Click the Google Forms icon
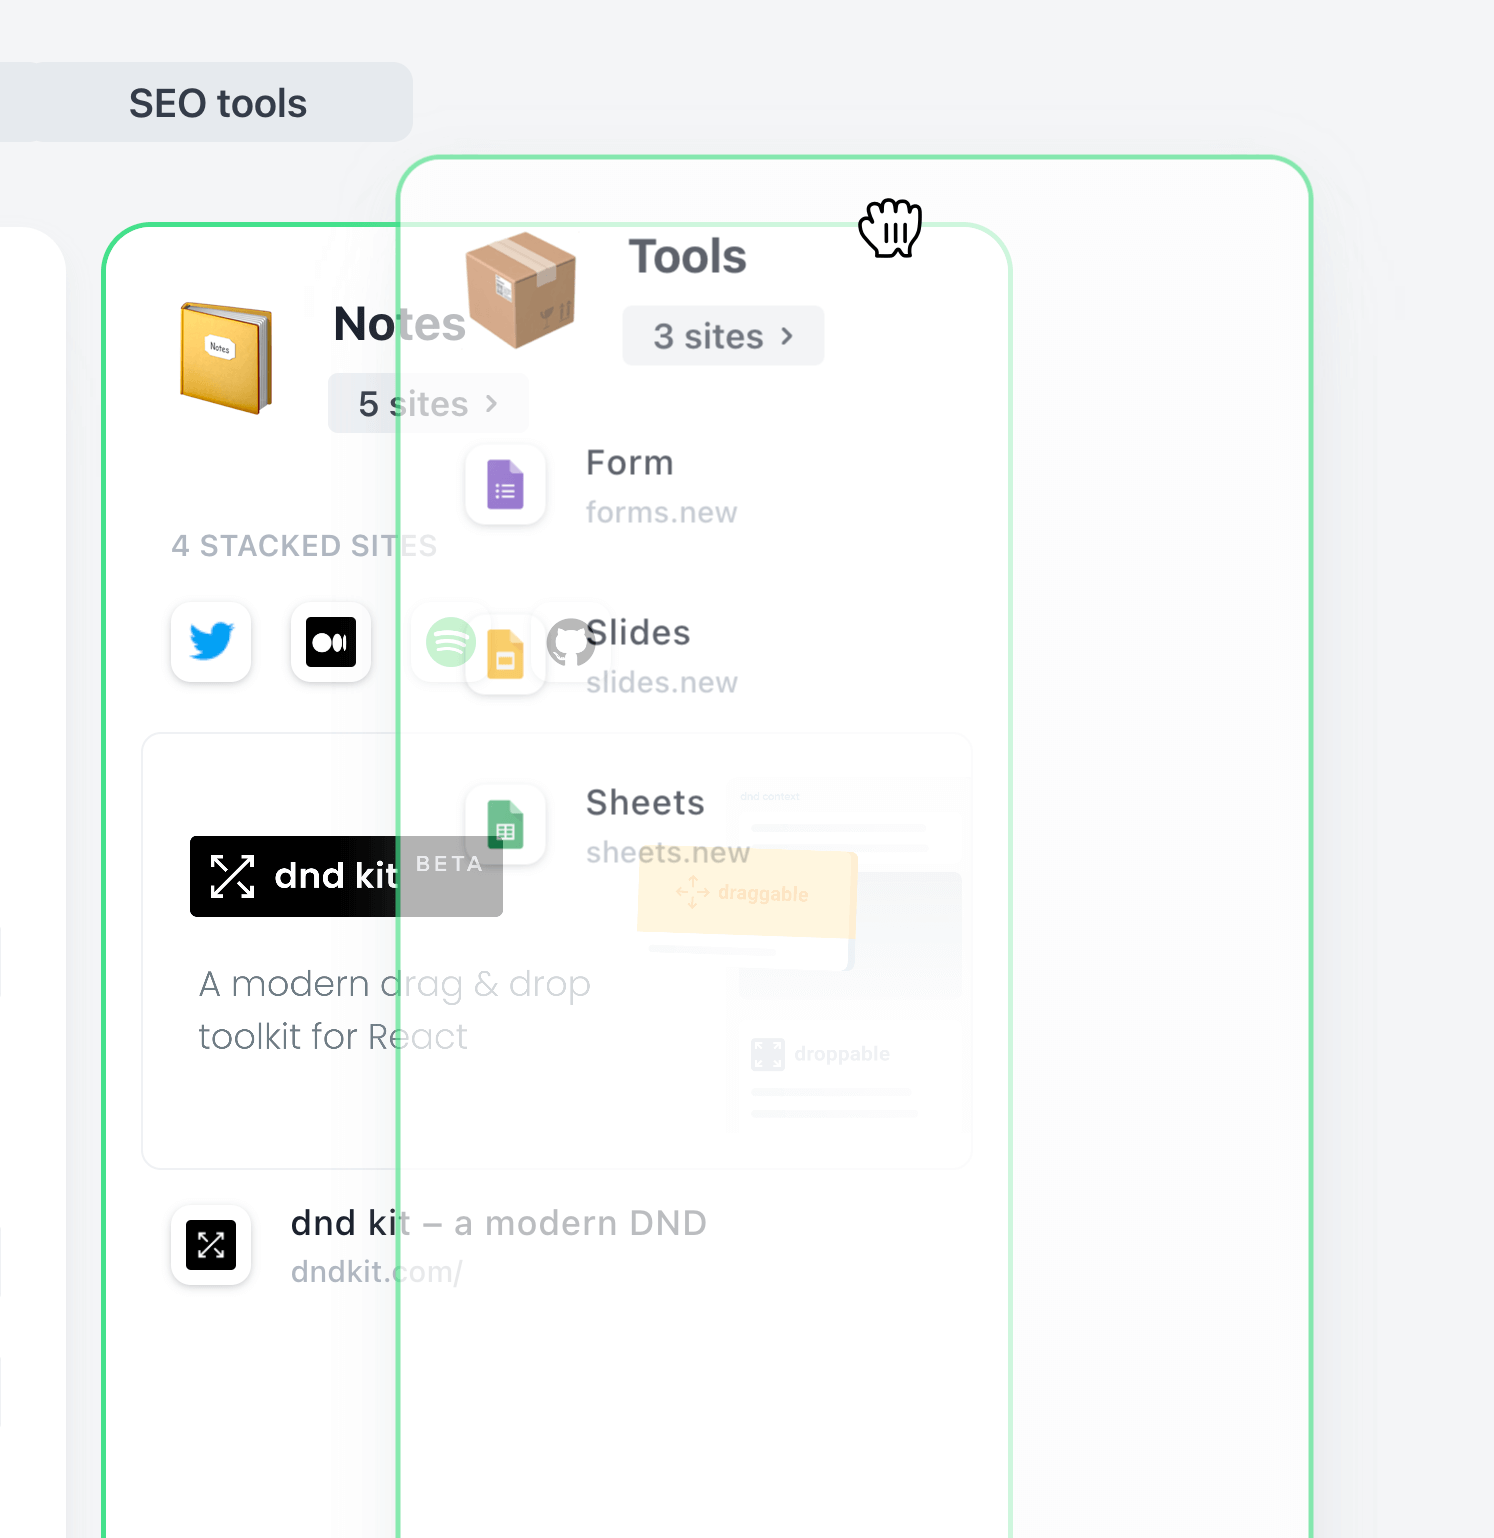1494x1538 pixels. coord(505,485)
